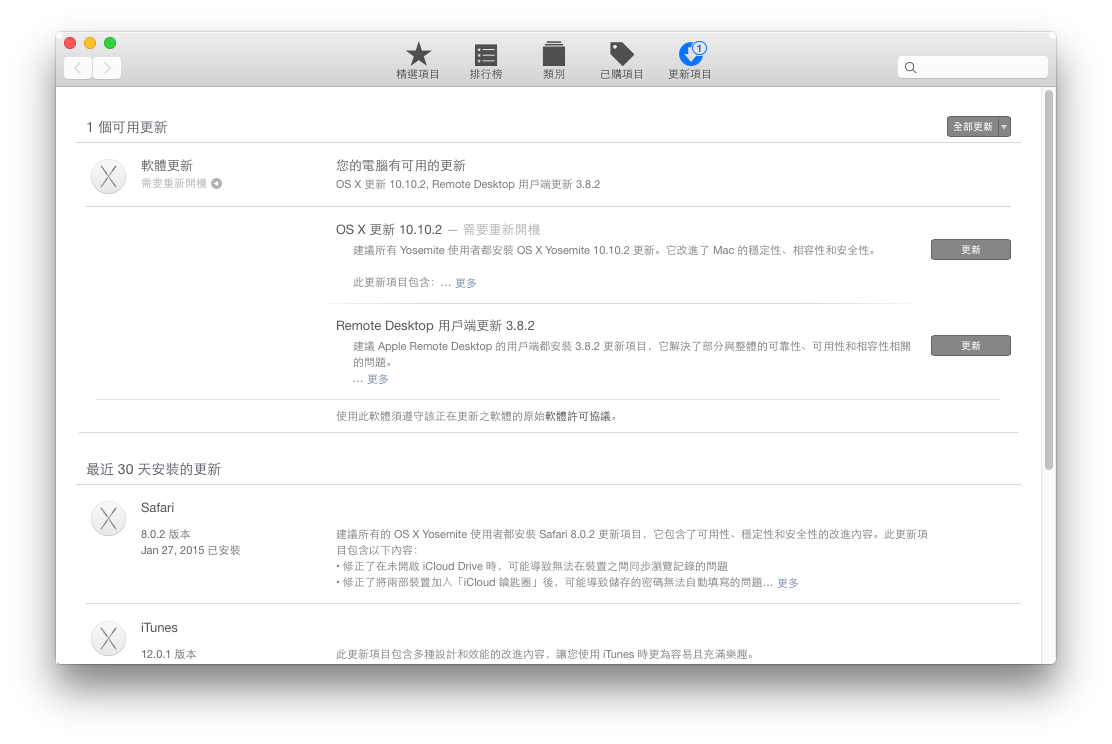Image resolution: width=1112 pixels, height=744 pixels.
Task: Click the 8.0.2 版本 text
Action: pyautogui.click(x=166, y=534)
